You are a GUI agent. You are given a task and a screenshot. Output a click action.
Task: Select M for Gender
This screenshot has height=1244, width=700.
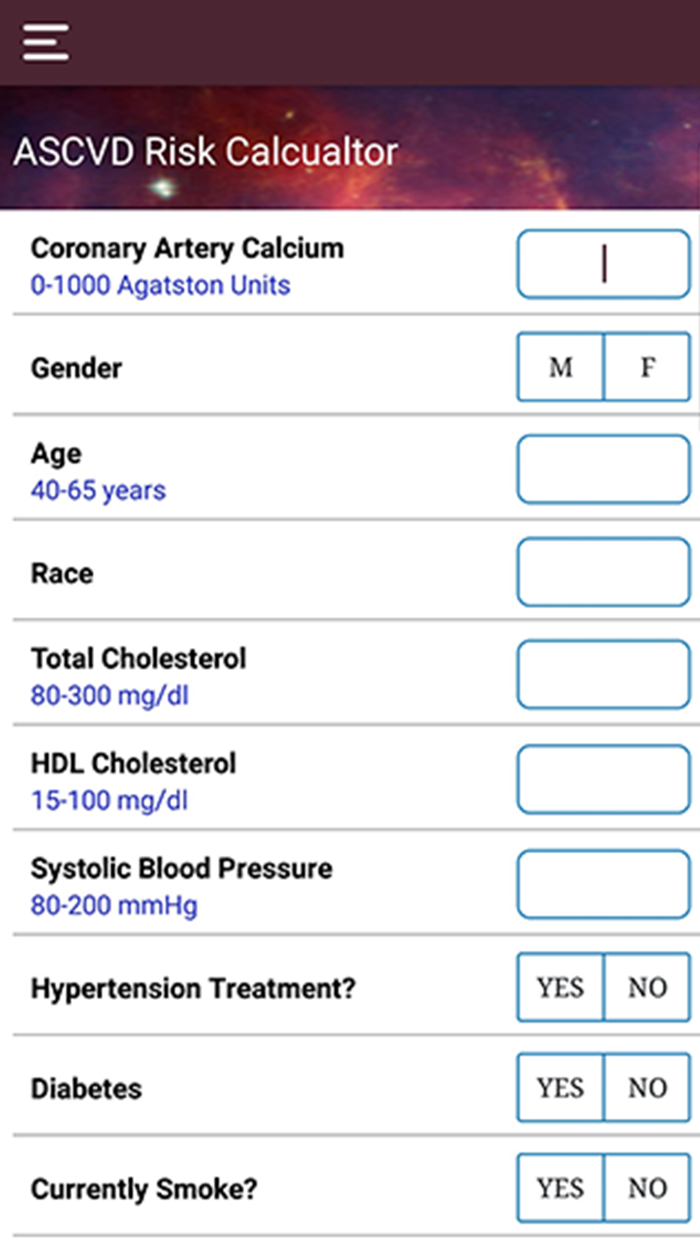point(560,368)
